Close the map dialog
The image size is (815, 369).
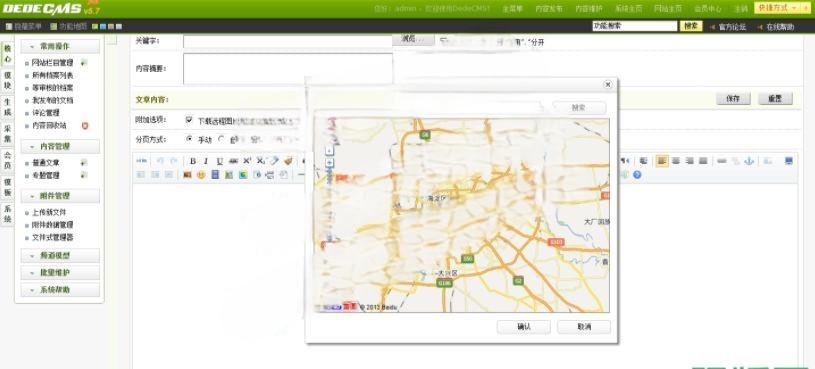[x=608, y=84]
